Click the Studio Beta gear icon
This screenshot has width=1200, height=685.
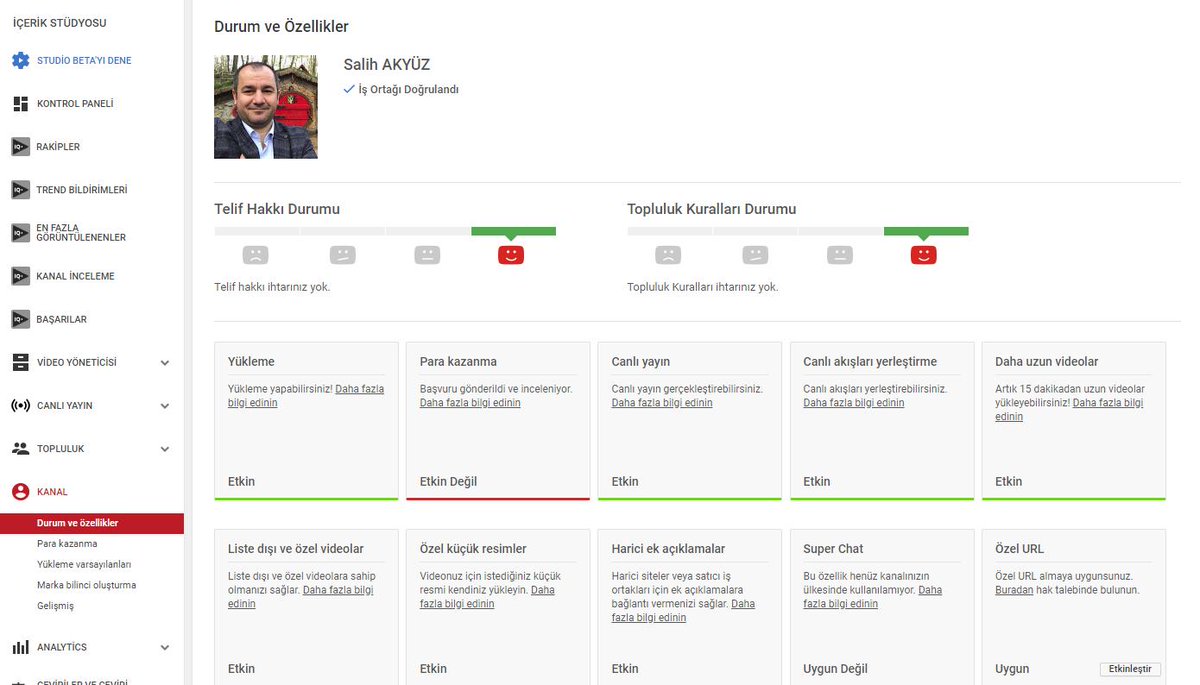[20, 61]
